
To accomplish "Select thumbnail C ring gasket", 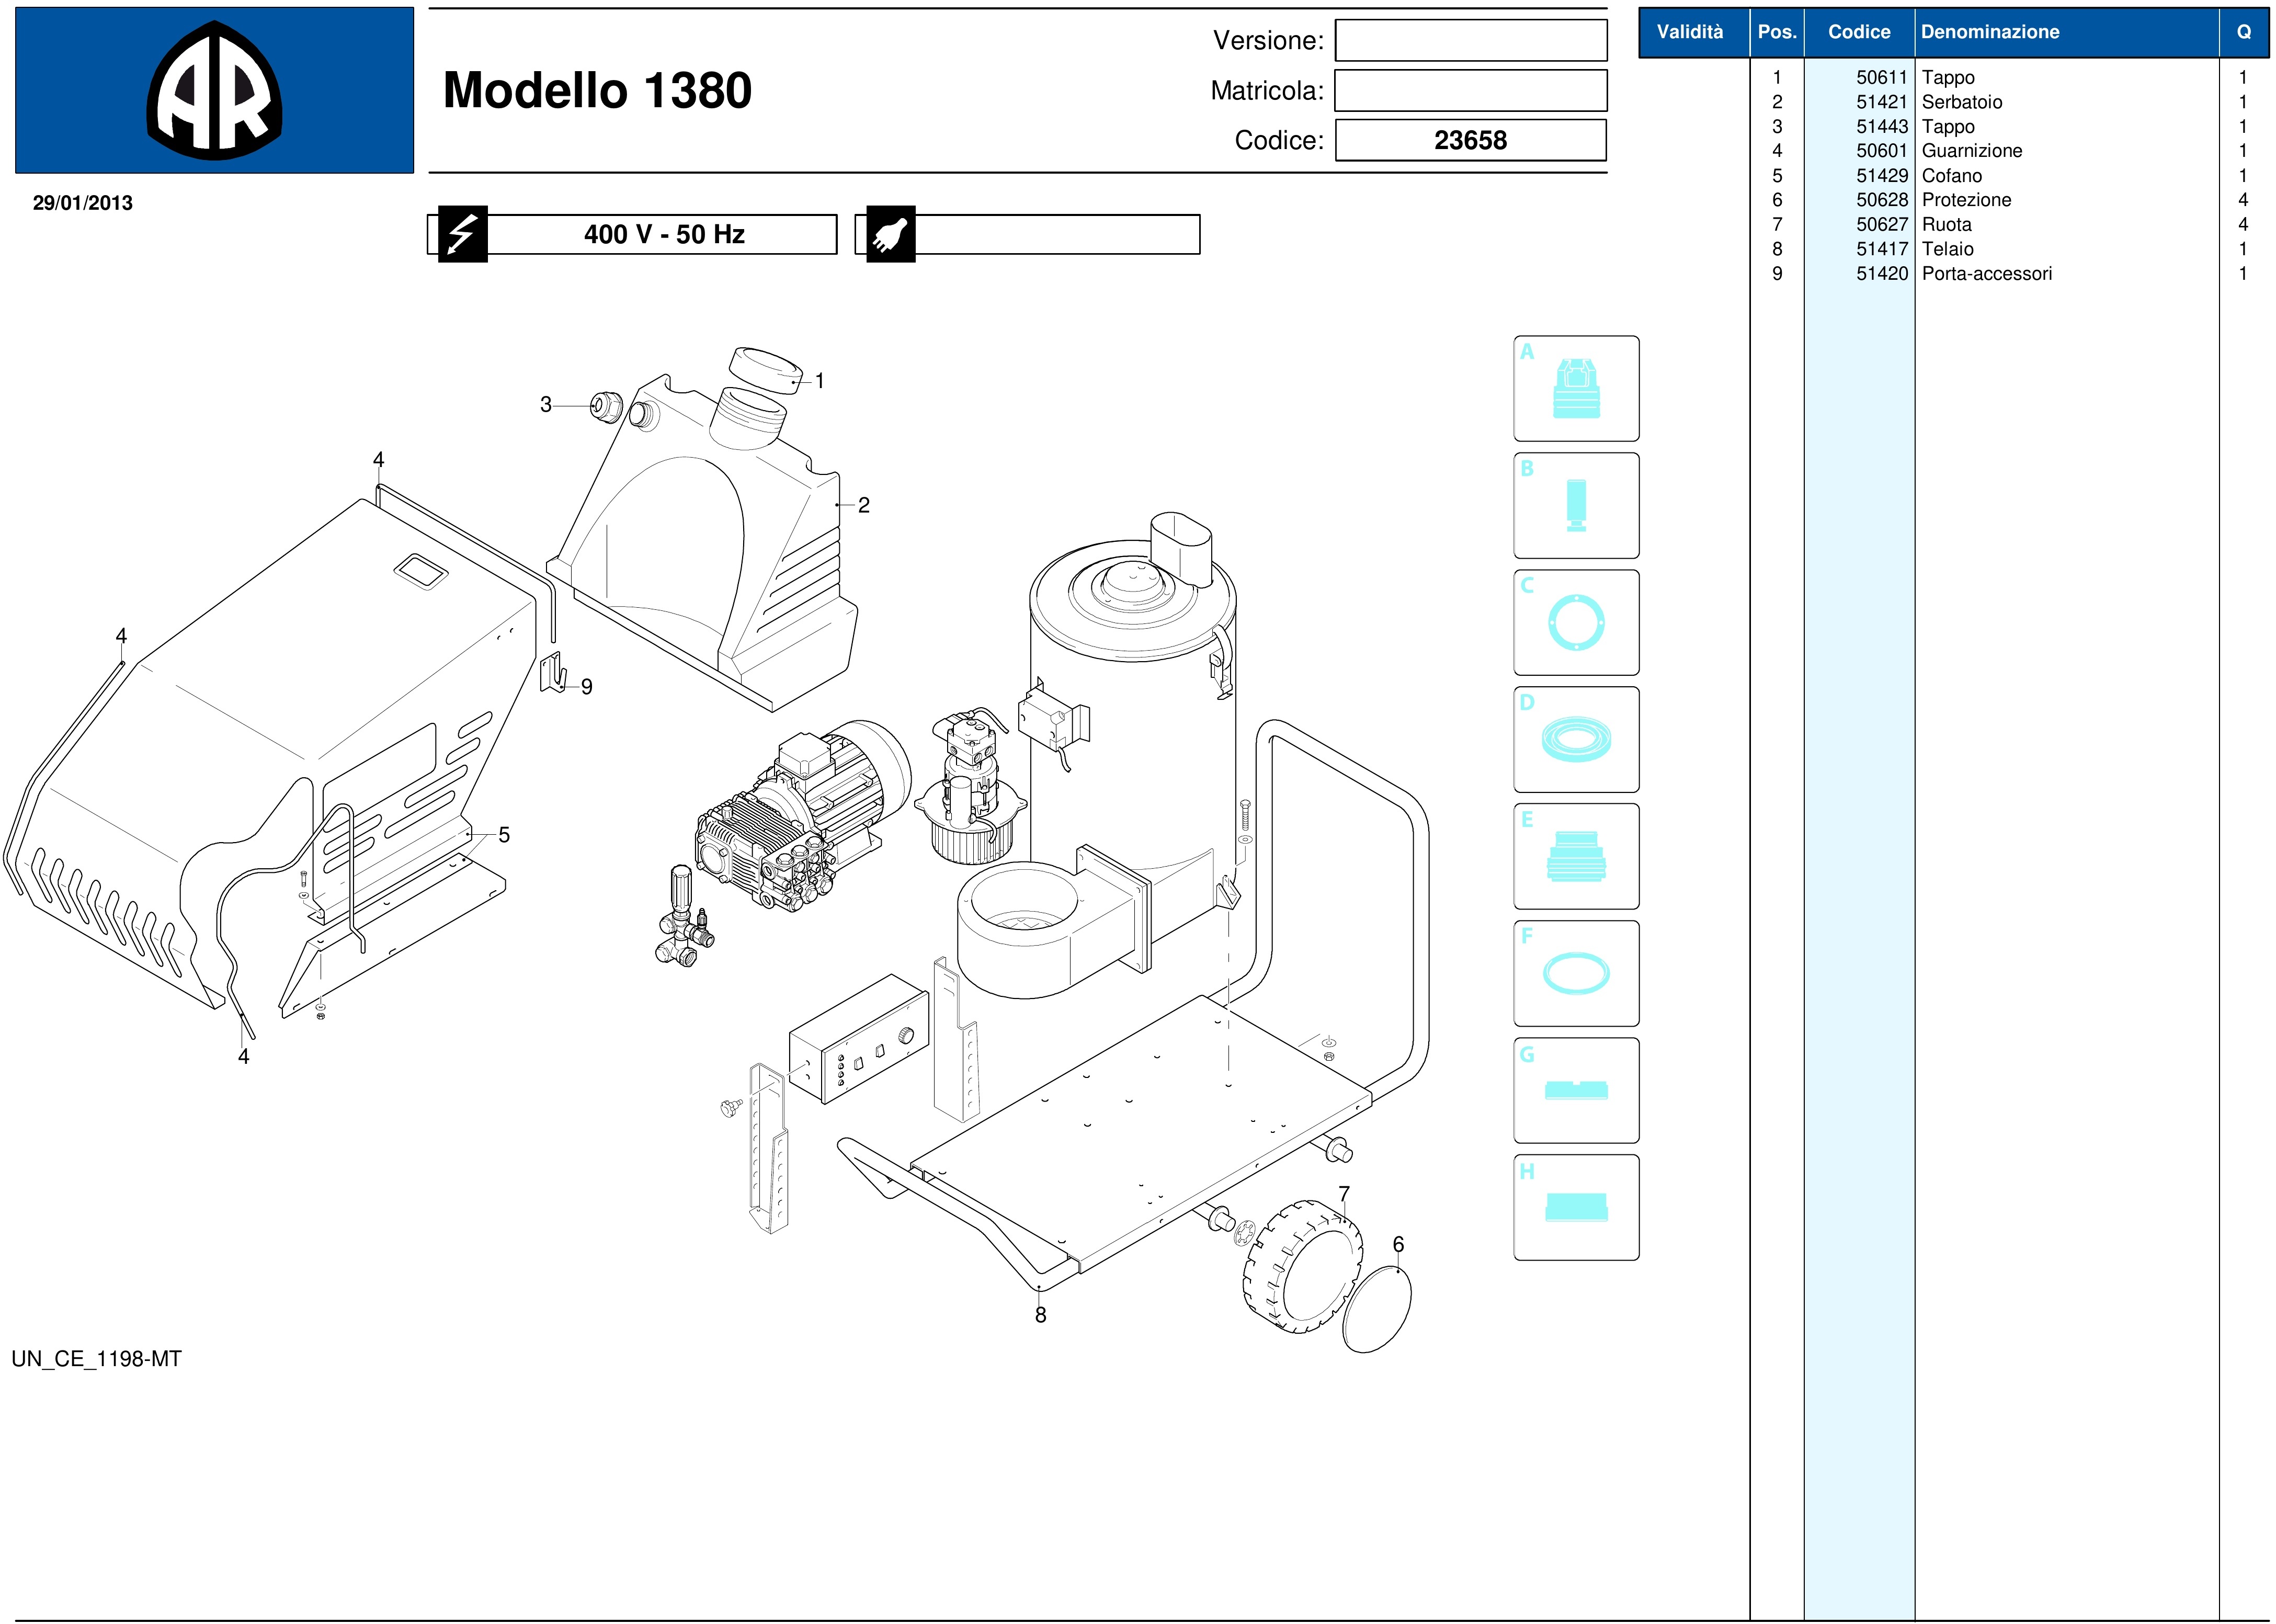I will pyautogui.click(x=1576, y=622).
